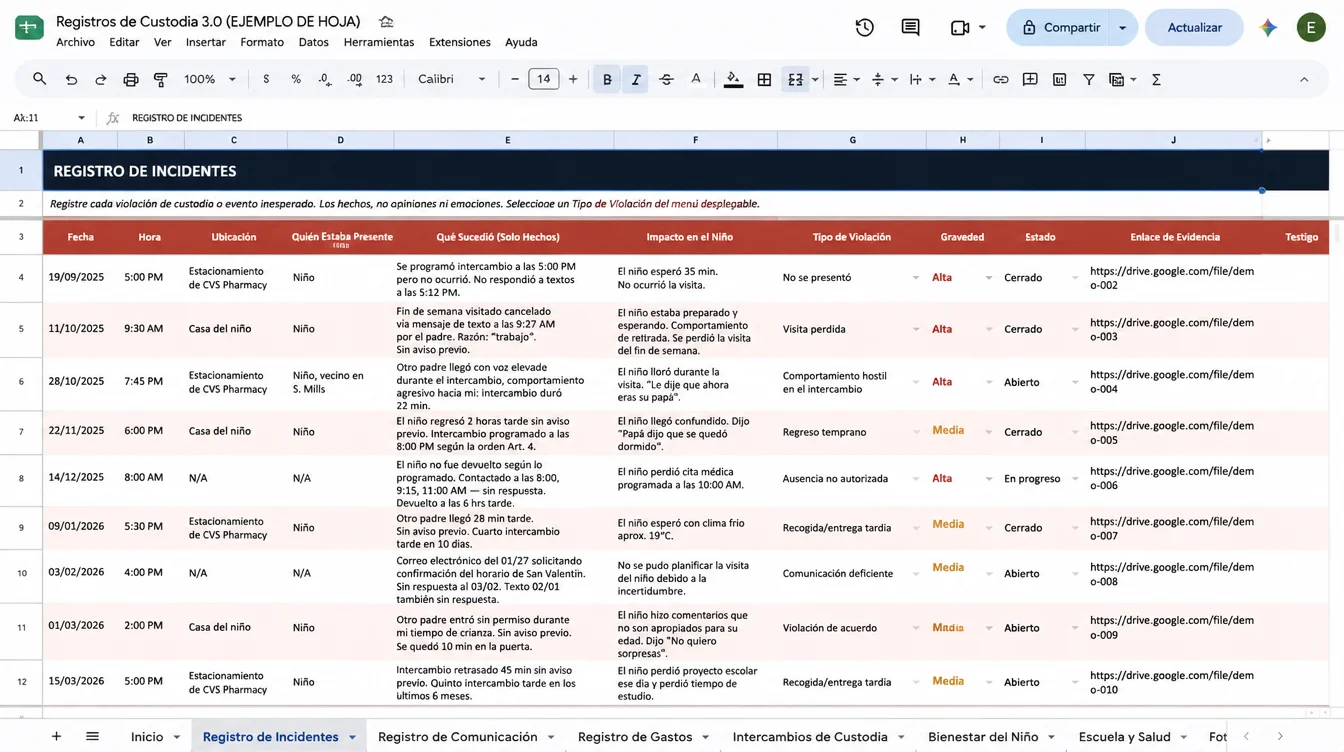Image resolution: width=1344 pixels, height=752 pixels.
Task: Open version history clock icon
Action: (865, 28)
